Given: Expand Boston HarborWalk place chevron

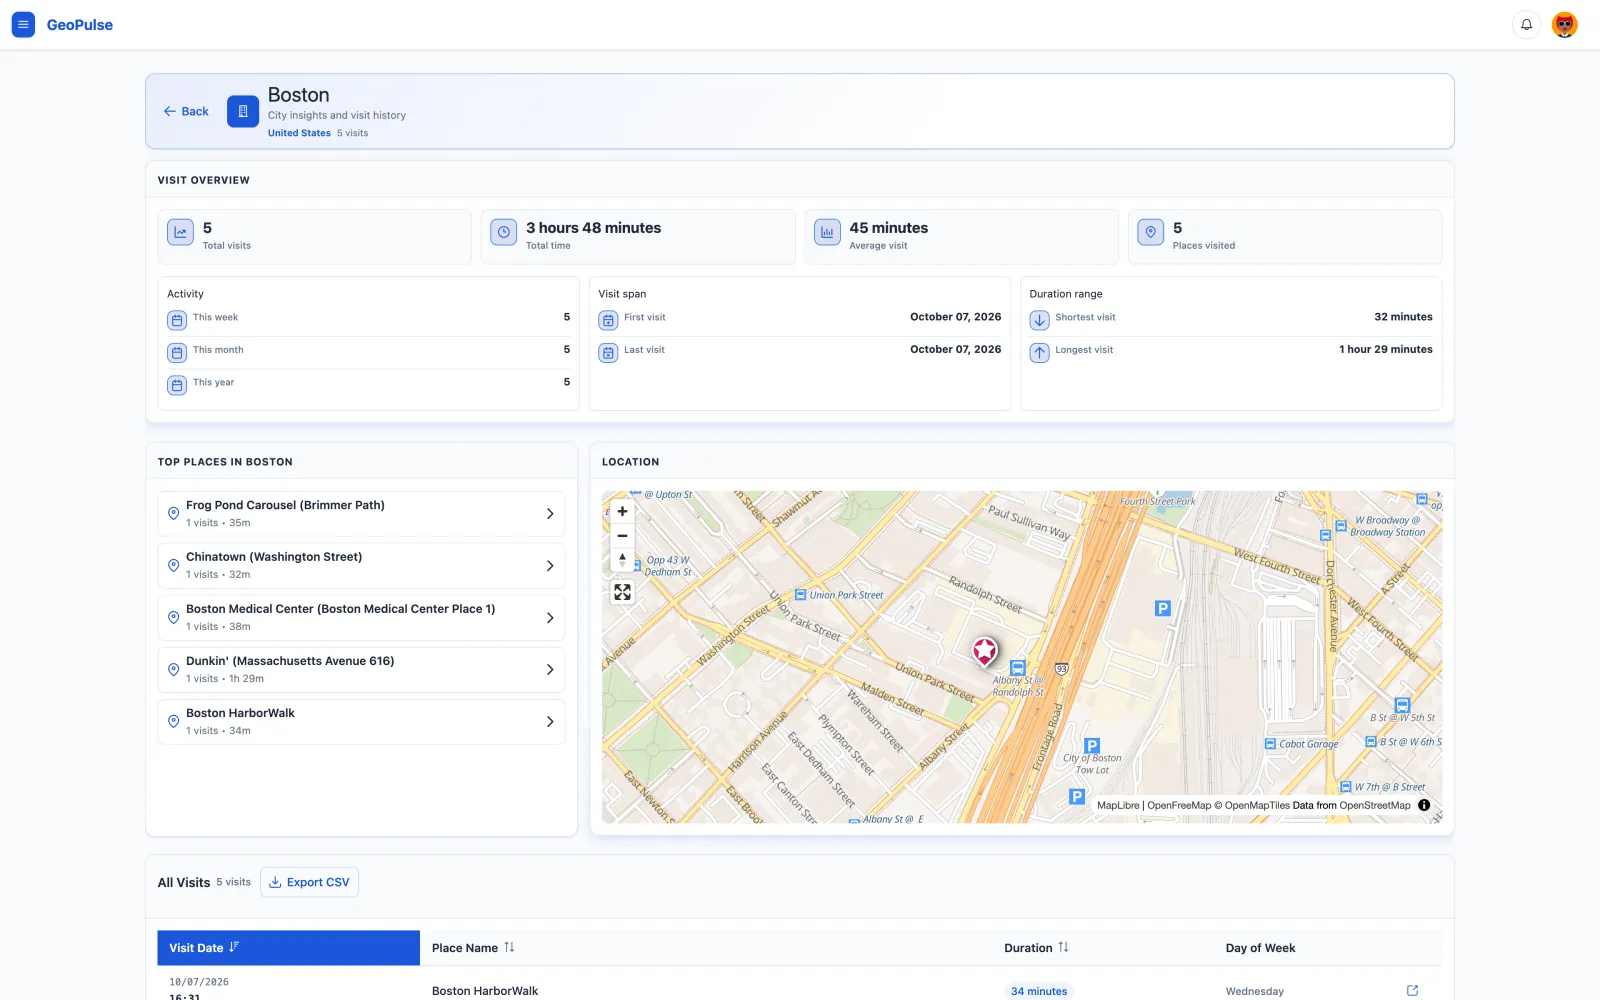Looking at the screenshot, I should click(x=550, y=722).
